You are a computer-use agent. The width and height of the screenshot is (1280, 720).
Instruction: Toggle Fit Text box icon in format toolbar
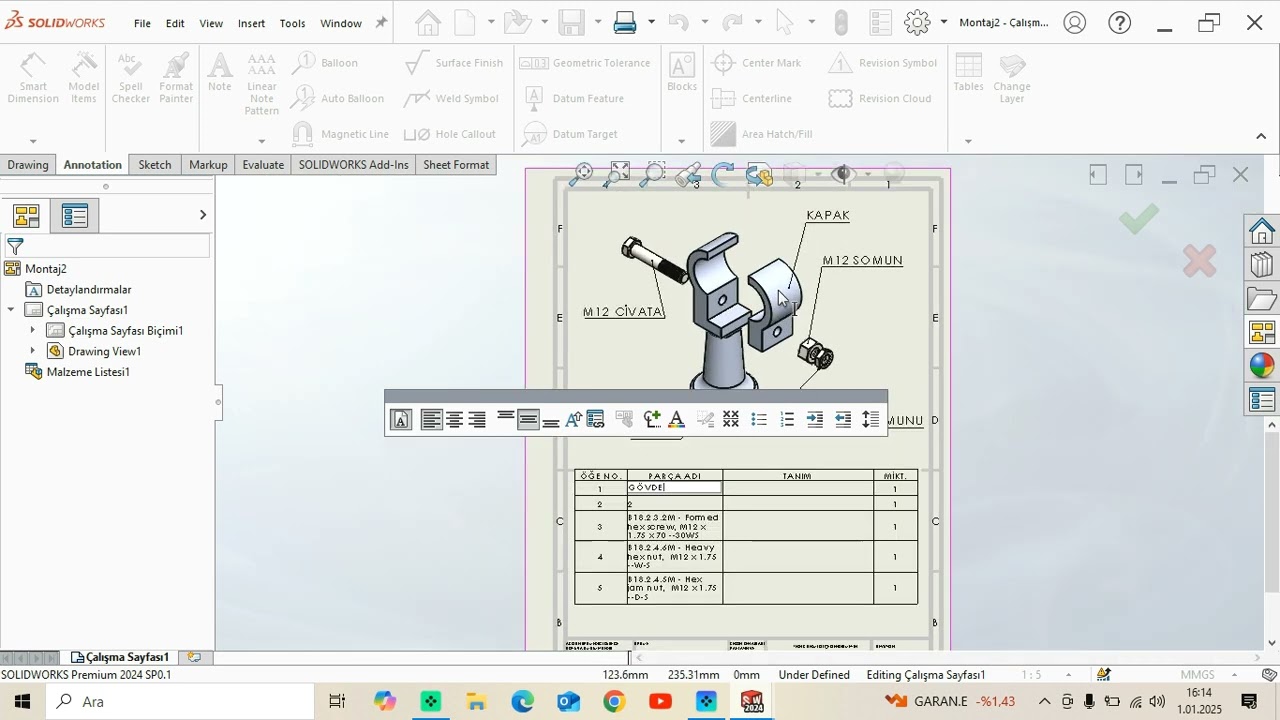(x=400, y=420)
